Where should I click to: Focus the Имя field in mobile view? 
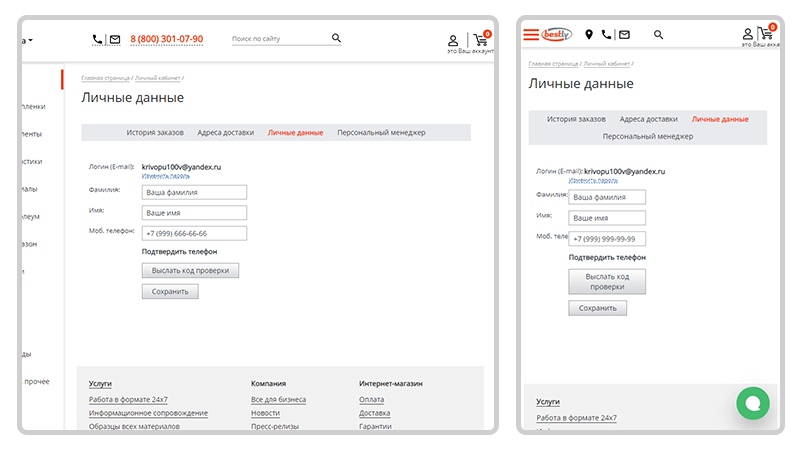(x=607, y=218)
